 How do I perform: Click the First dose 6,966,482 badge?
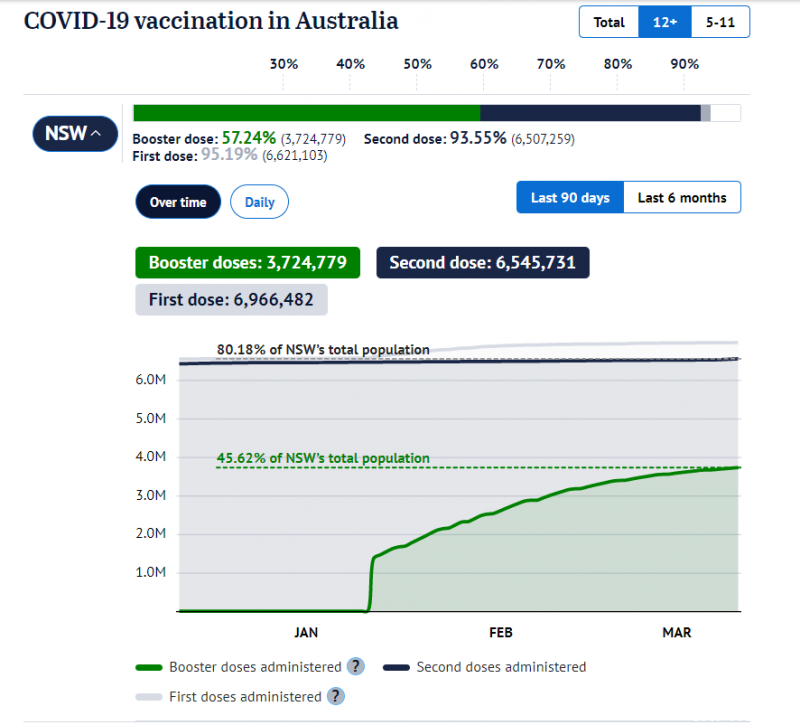[x=231, y=299]
